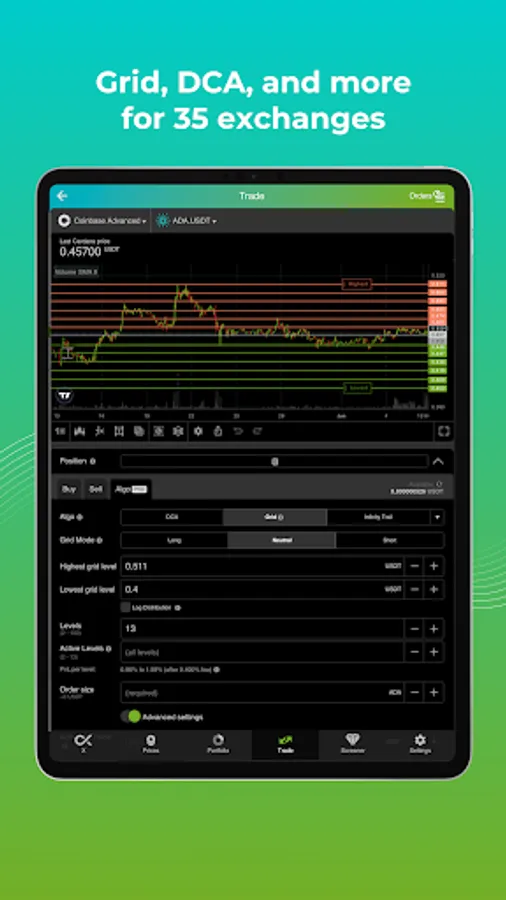The image size is (506, 900).
Task: Select the DCA algo option
Action: (172, 517)
